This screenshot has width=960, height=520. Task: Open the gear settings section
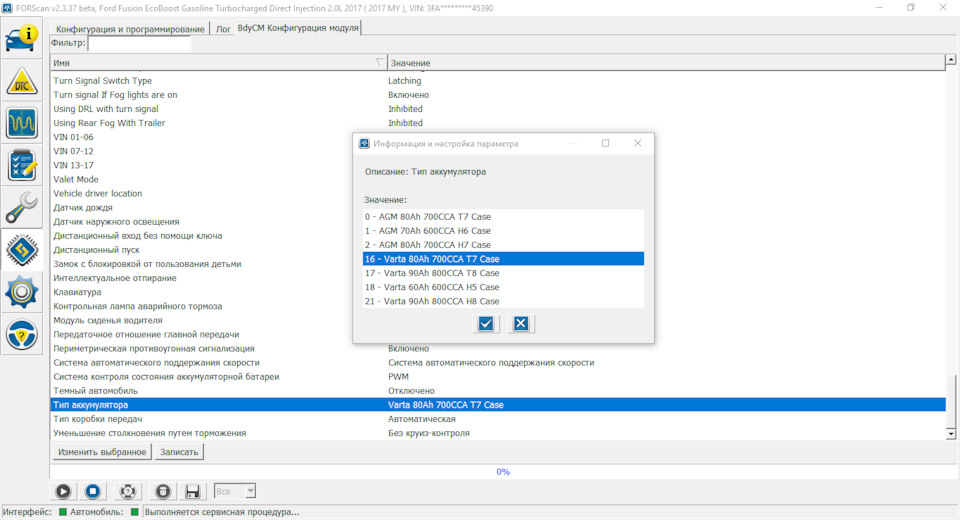[21, 292]
